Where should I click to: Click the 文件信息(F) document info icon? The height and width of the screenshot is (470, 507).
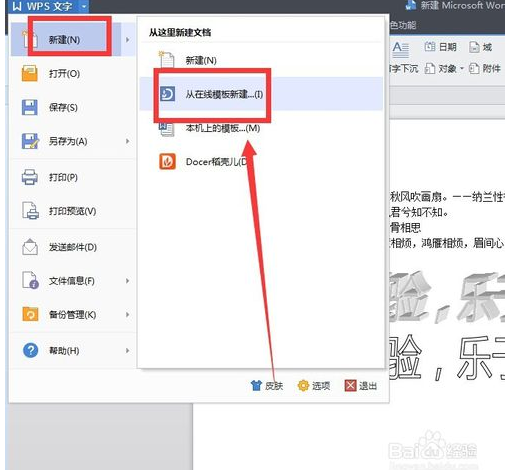[x=30, y=280]
